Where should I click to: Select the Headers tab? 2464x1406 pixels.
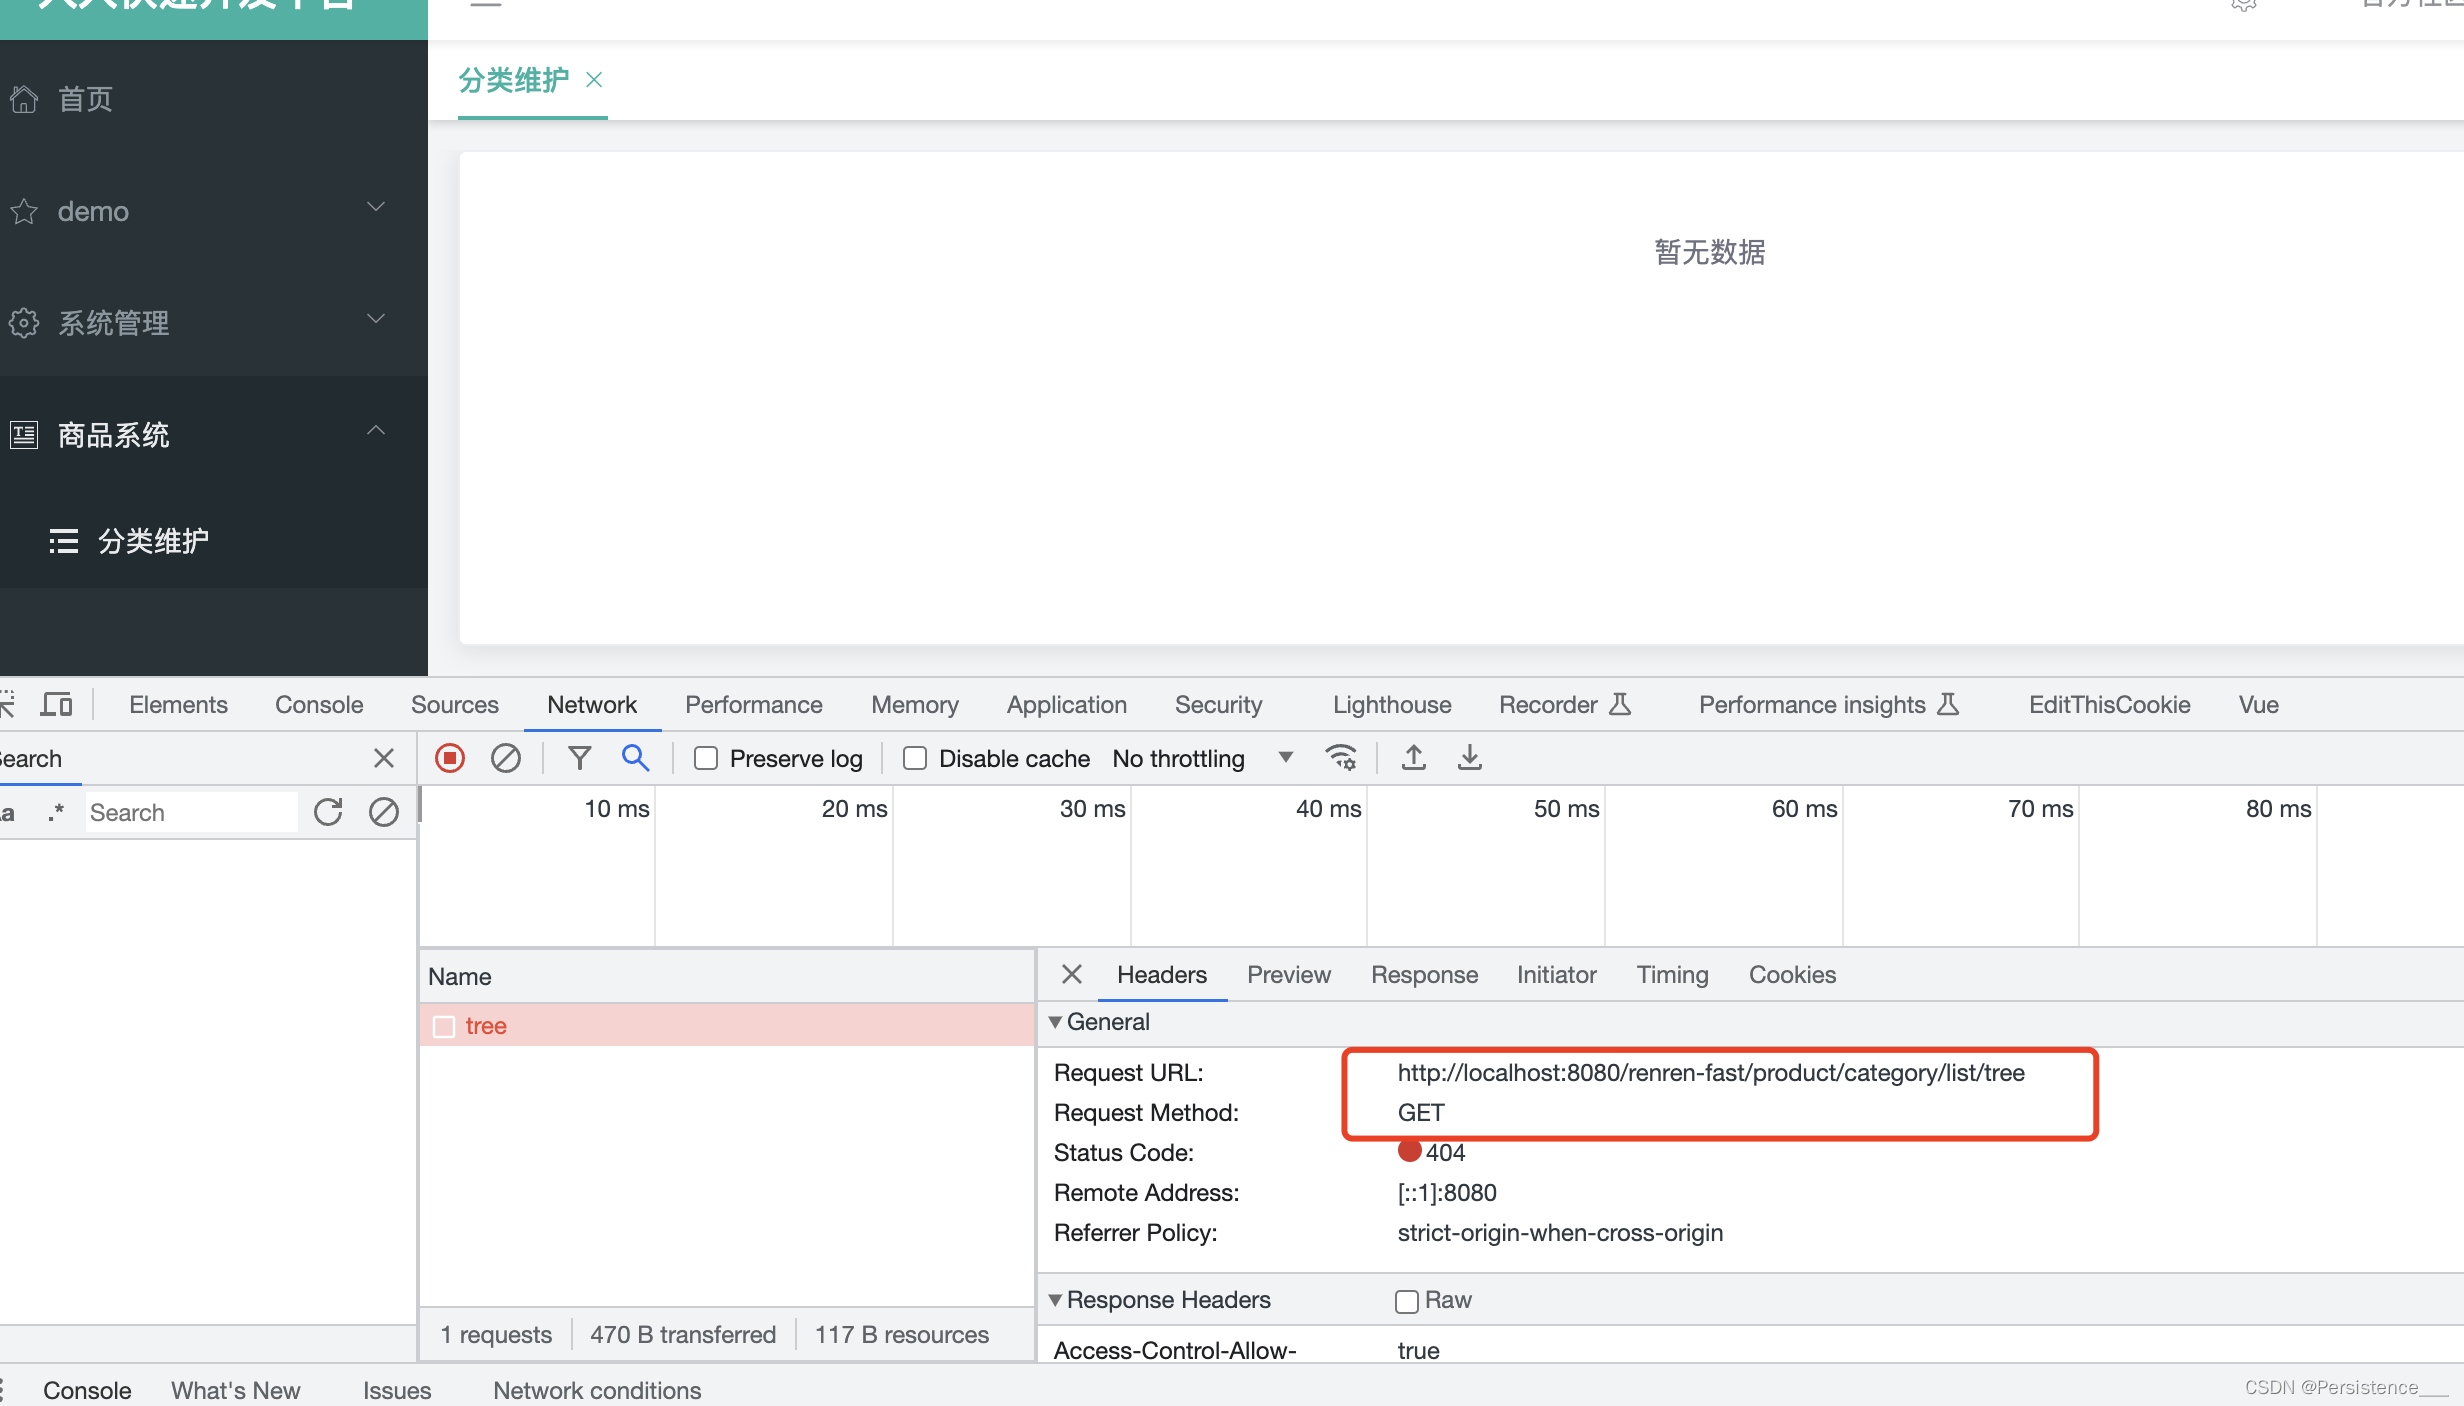pos(1162,974)
